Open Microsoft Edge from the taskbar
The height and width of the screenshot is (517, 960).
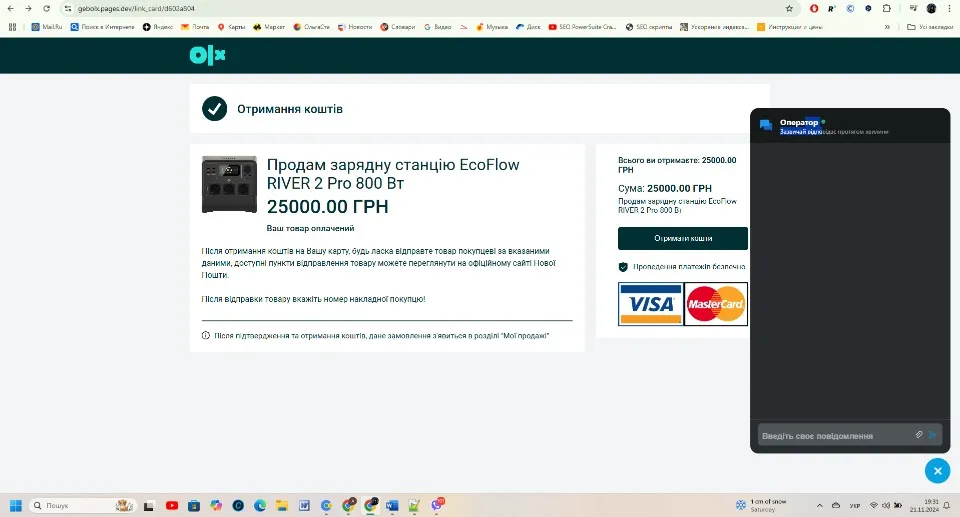(260, 505)
